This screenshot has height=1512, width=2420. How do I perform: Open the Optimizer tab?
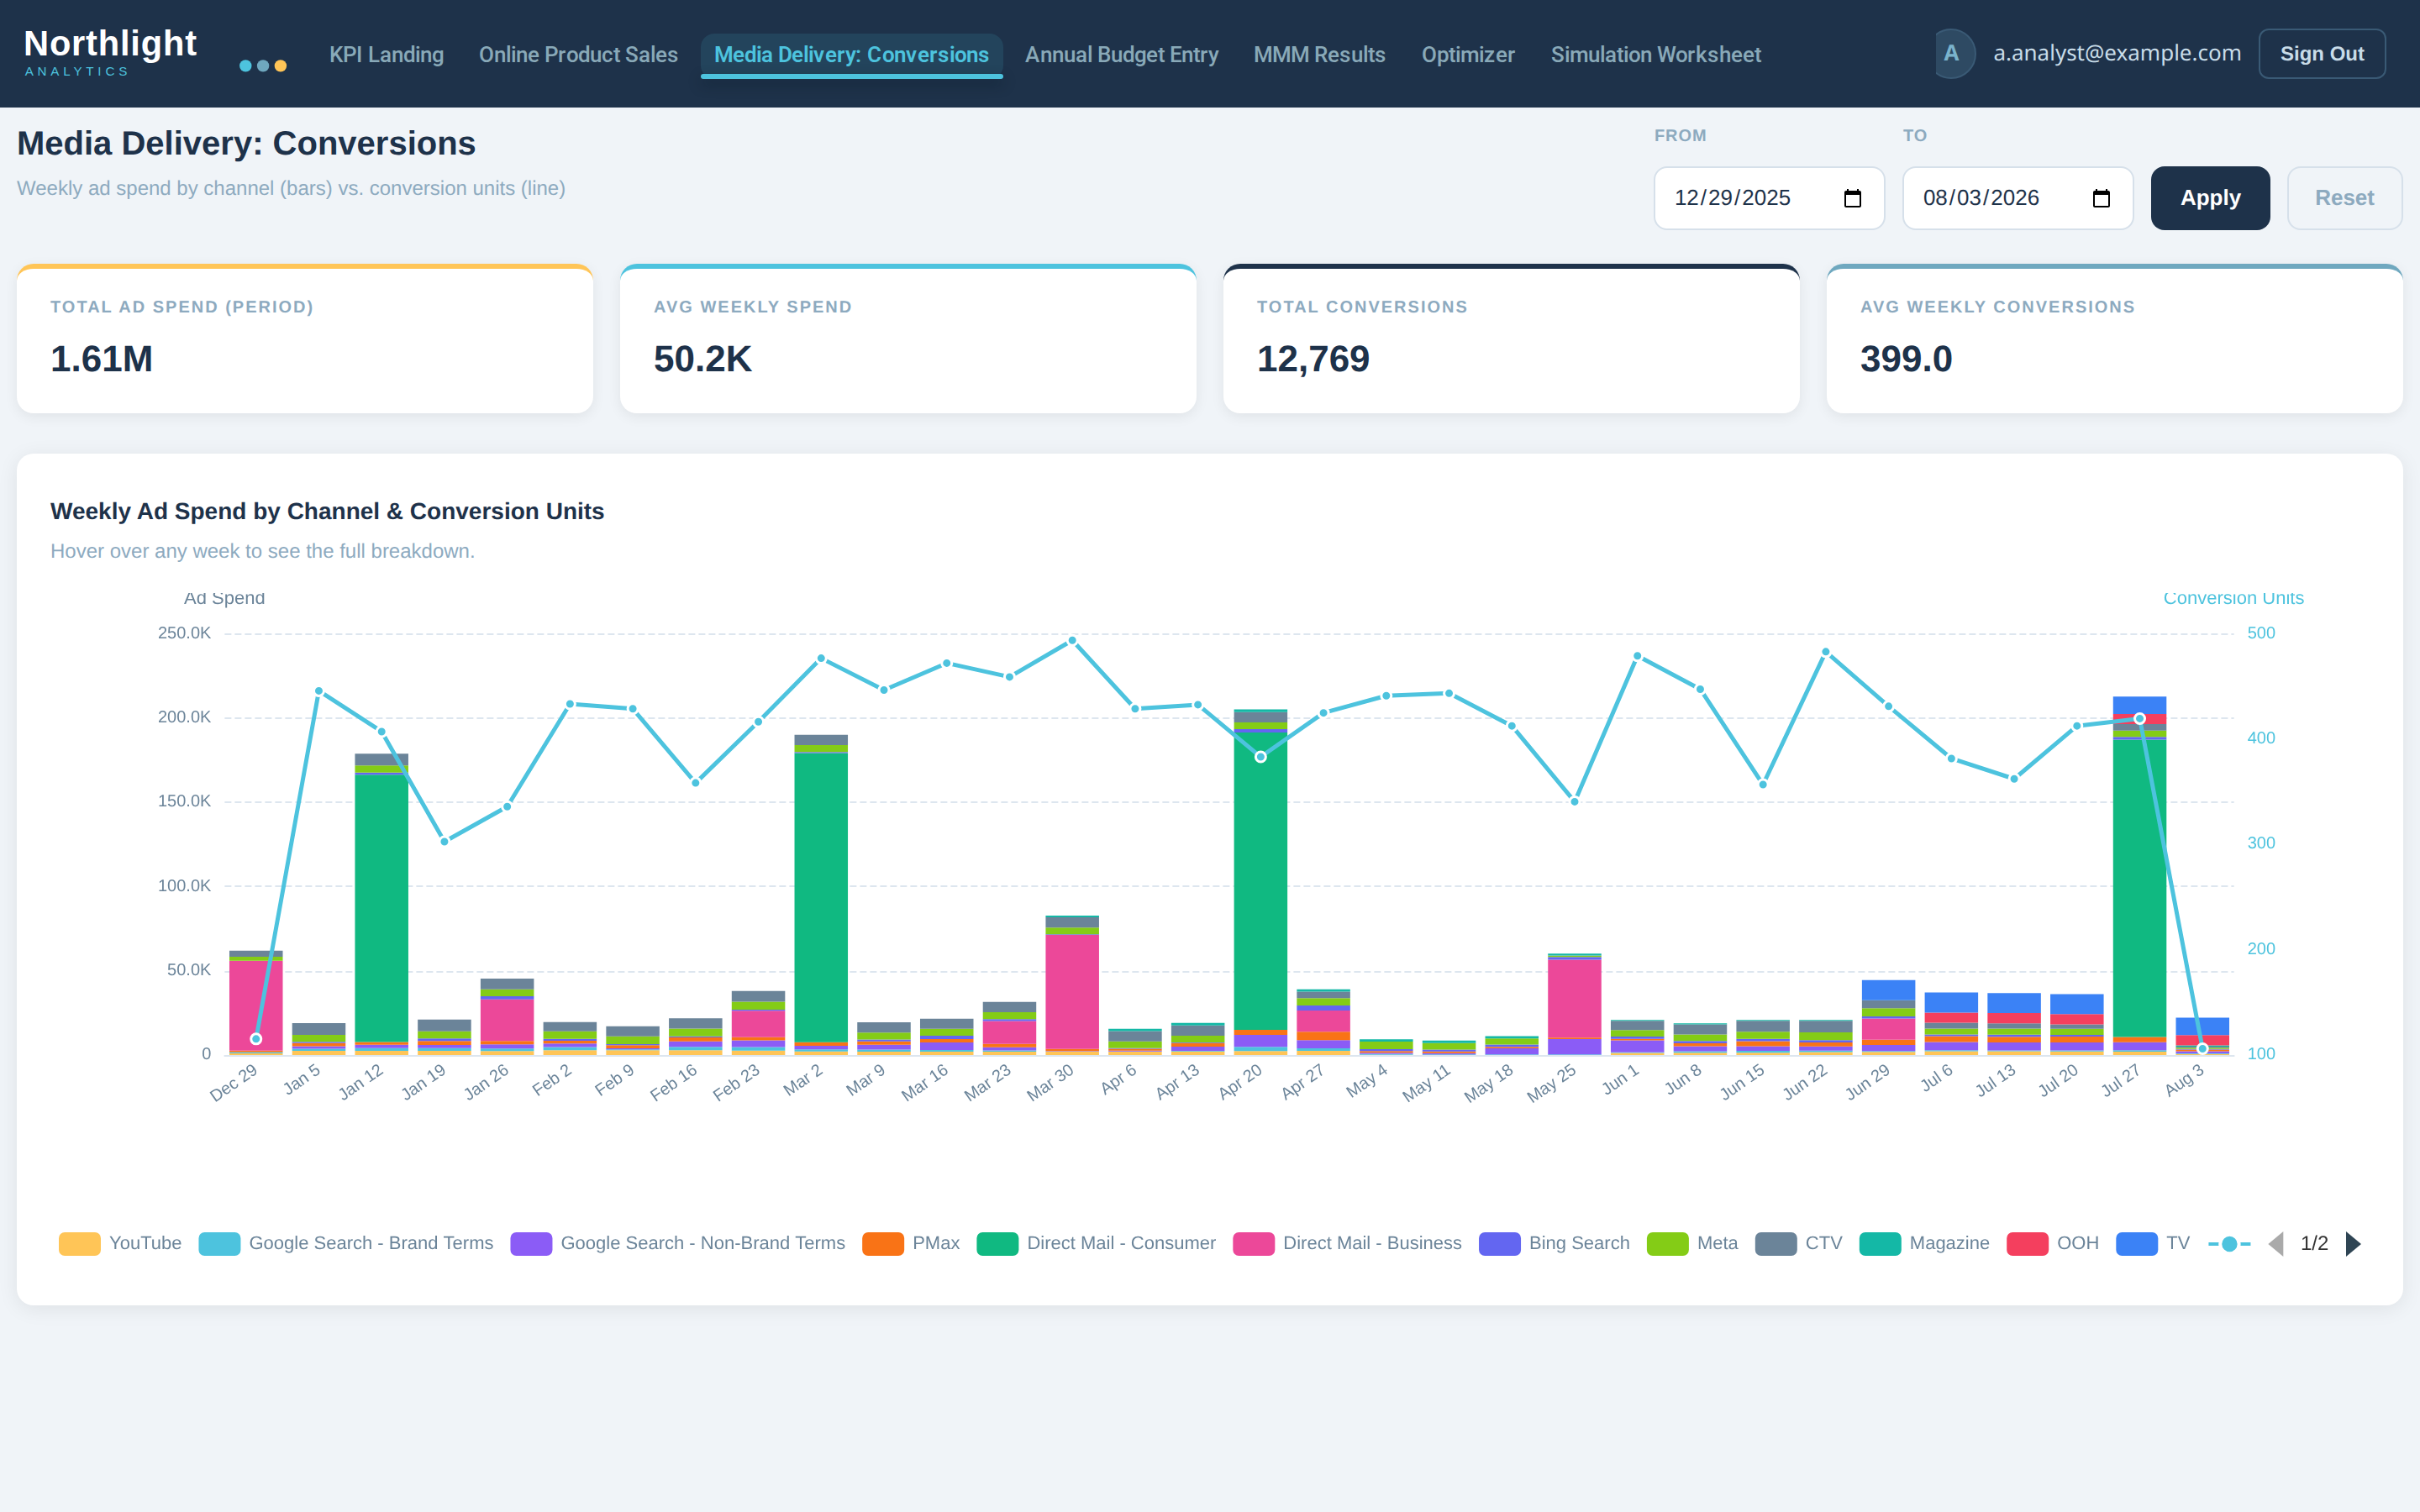pos(1468,55)
